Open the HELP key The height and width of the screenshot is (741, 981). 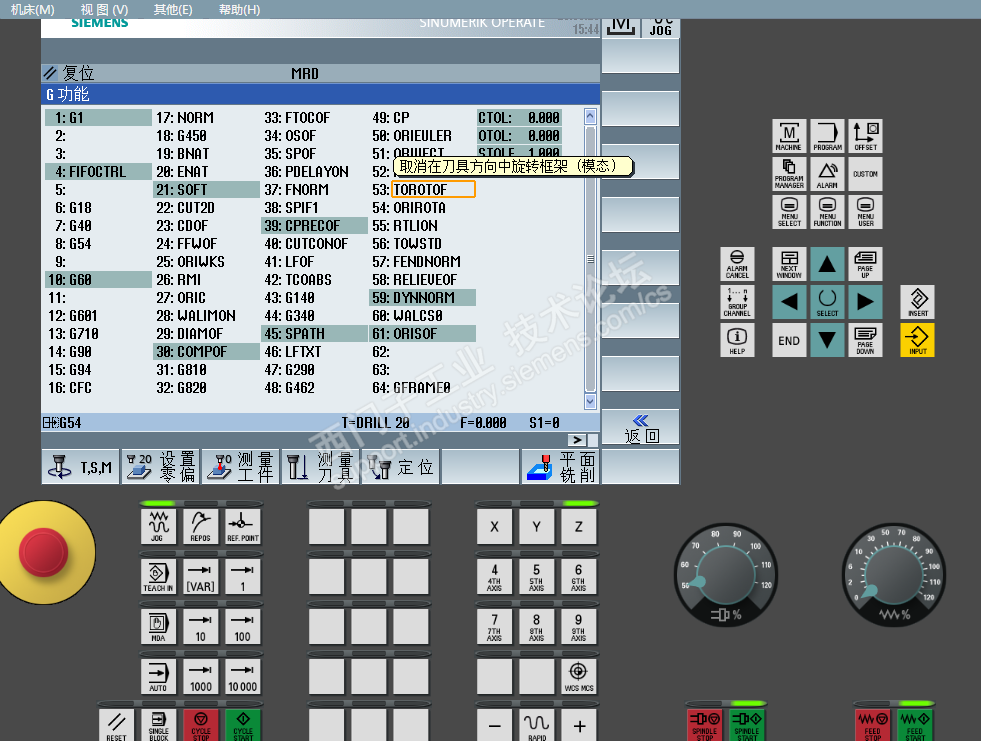(737, 340)
